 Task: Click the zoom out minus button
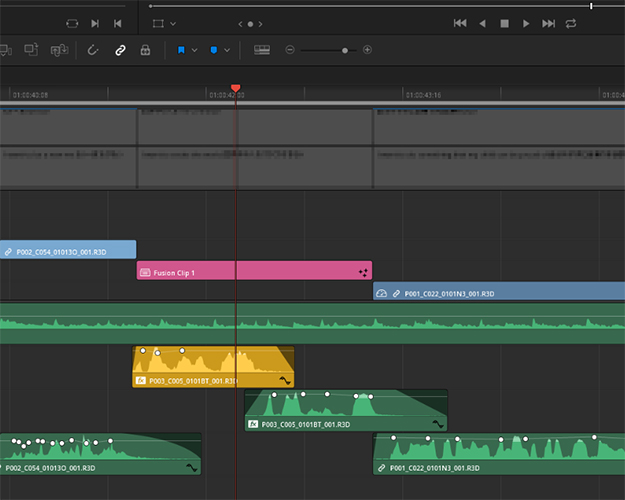[x=290, y=49]
